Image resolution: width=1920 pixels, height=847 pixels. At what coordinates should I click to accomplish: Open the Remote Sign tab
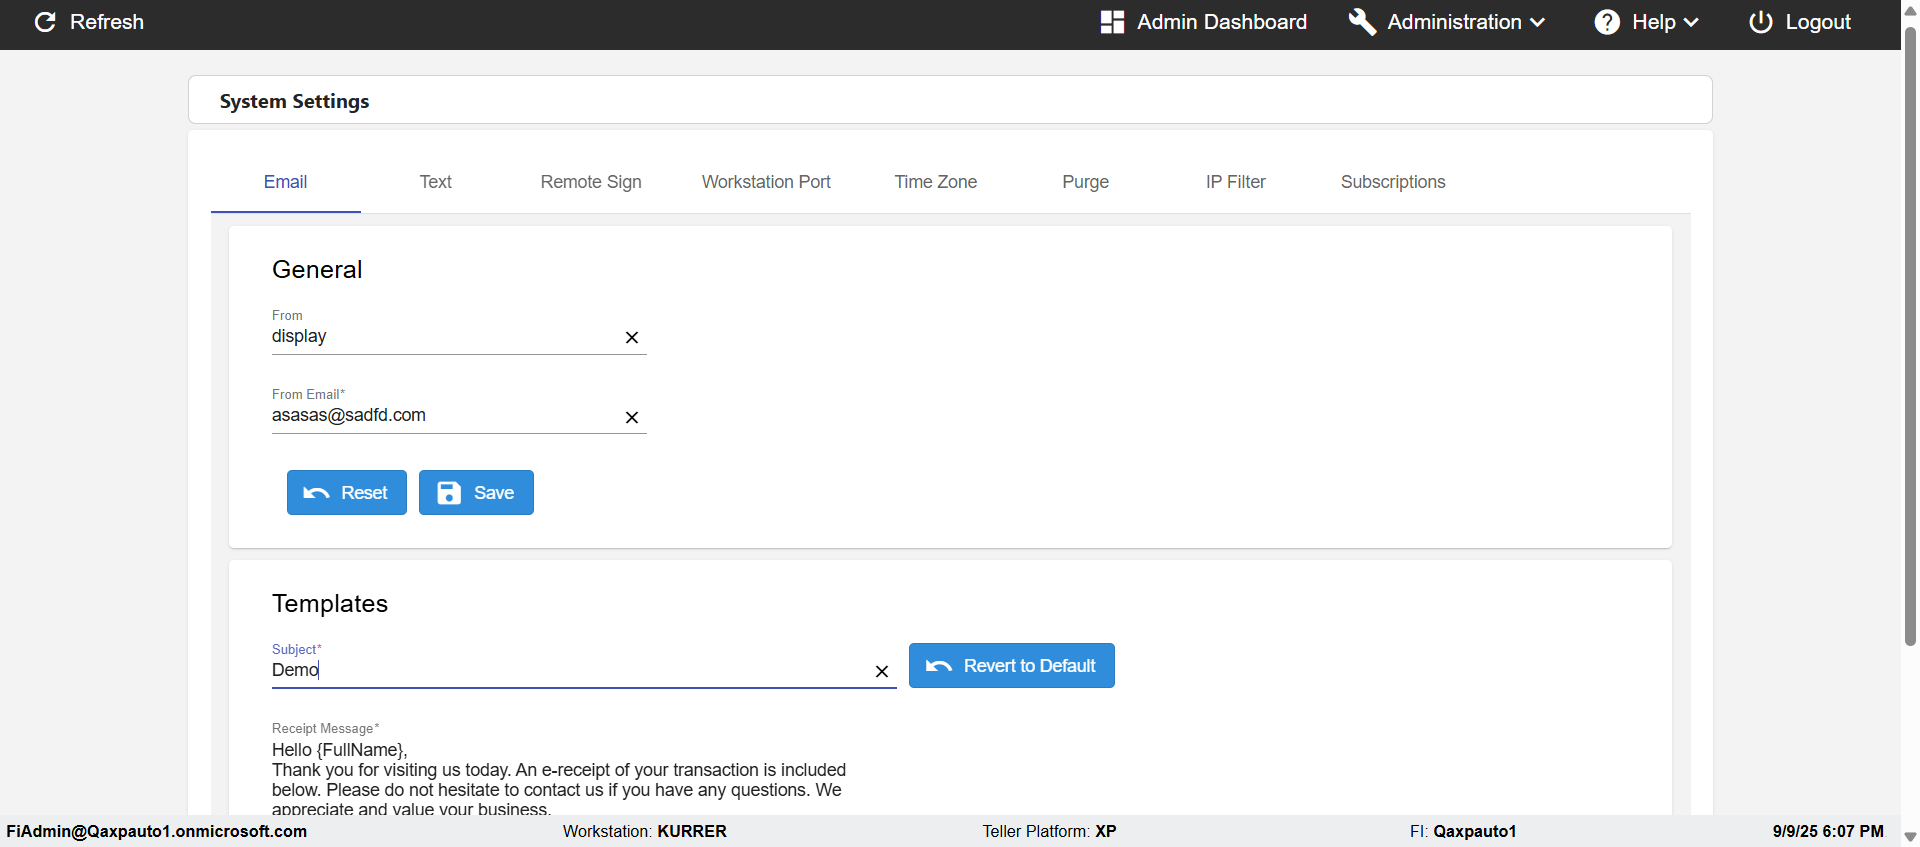click(x=591, y=182)
